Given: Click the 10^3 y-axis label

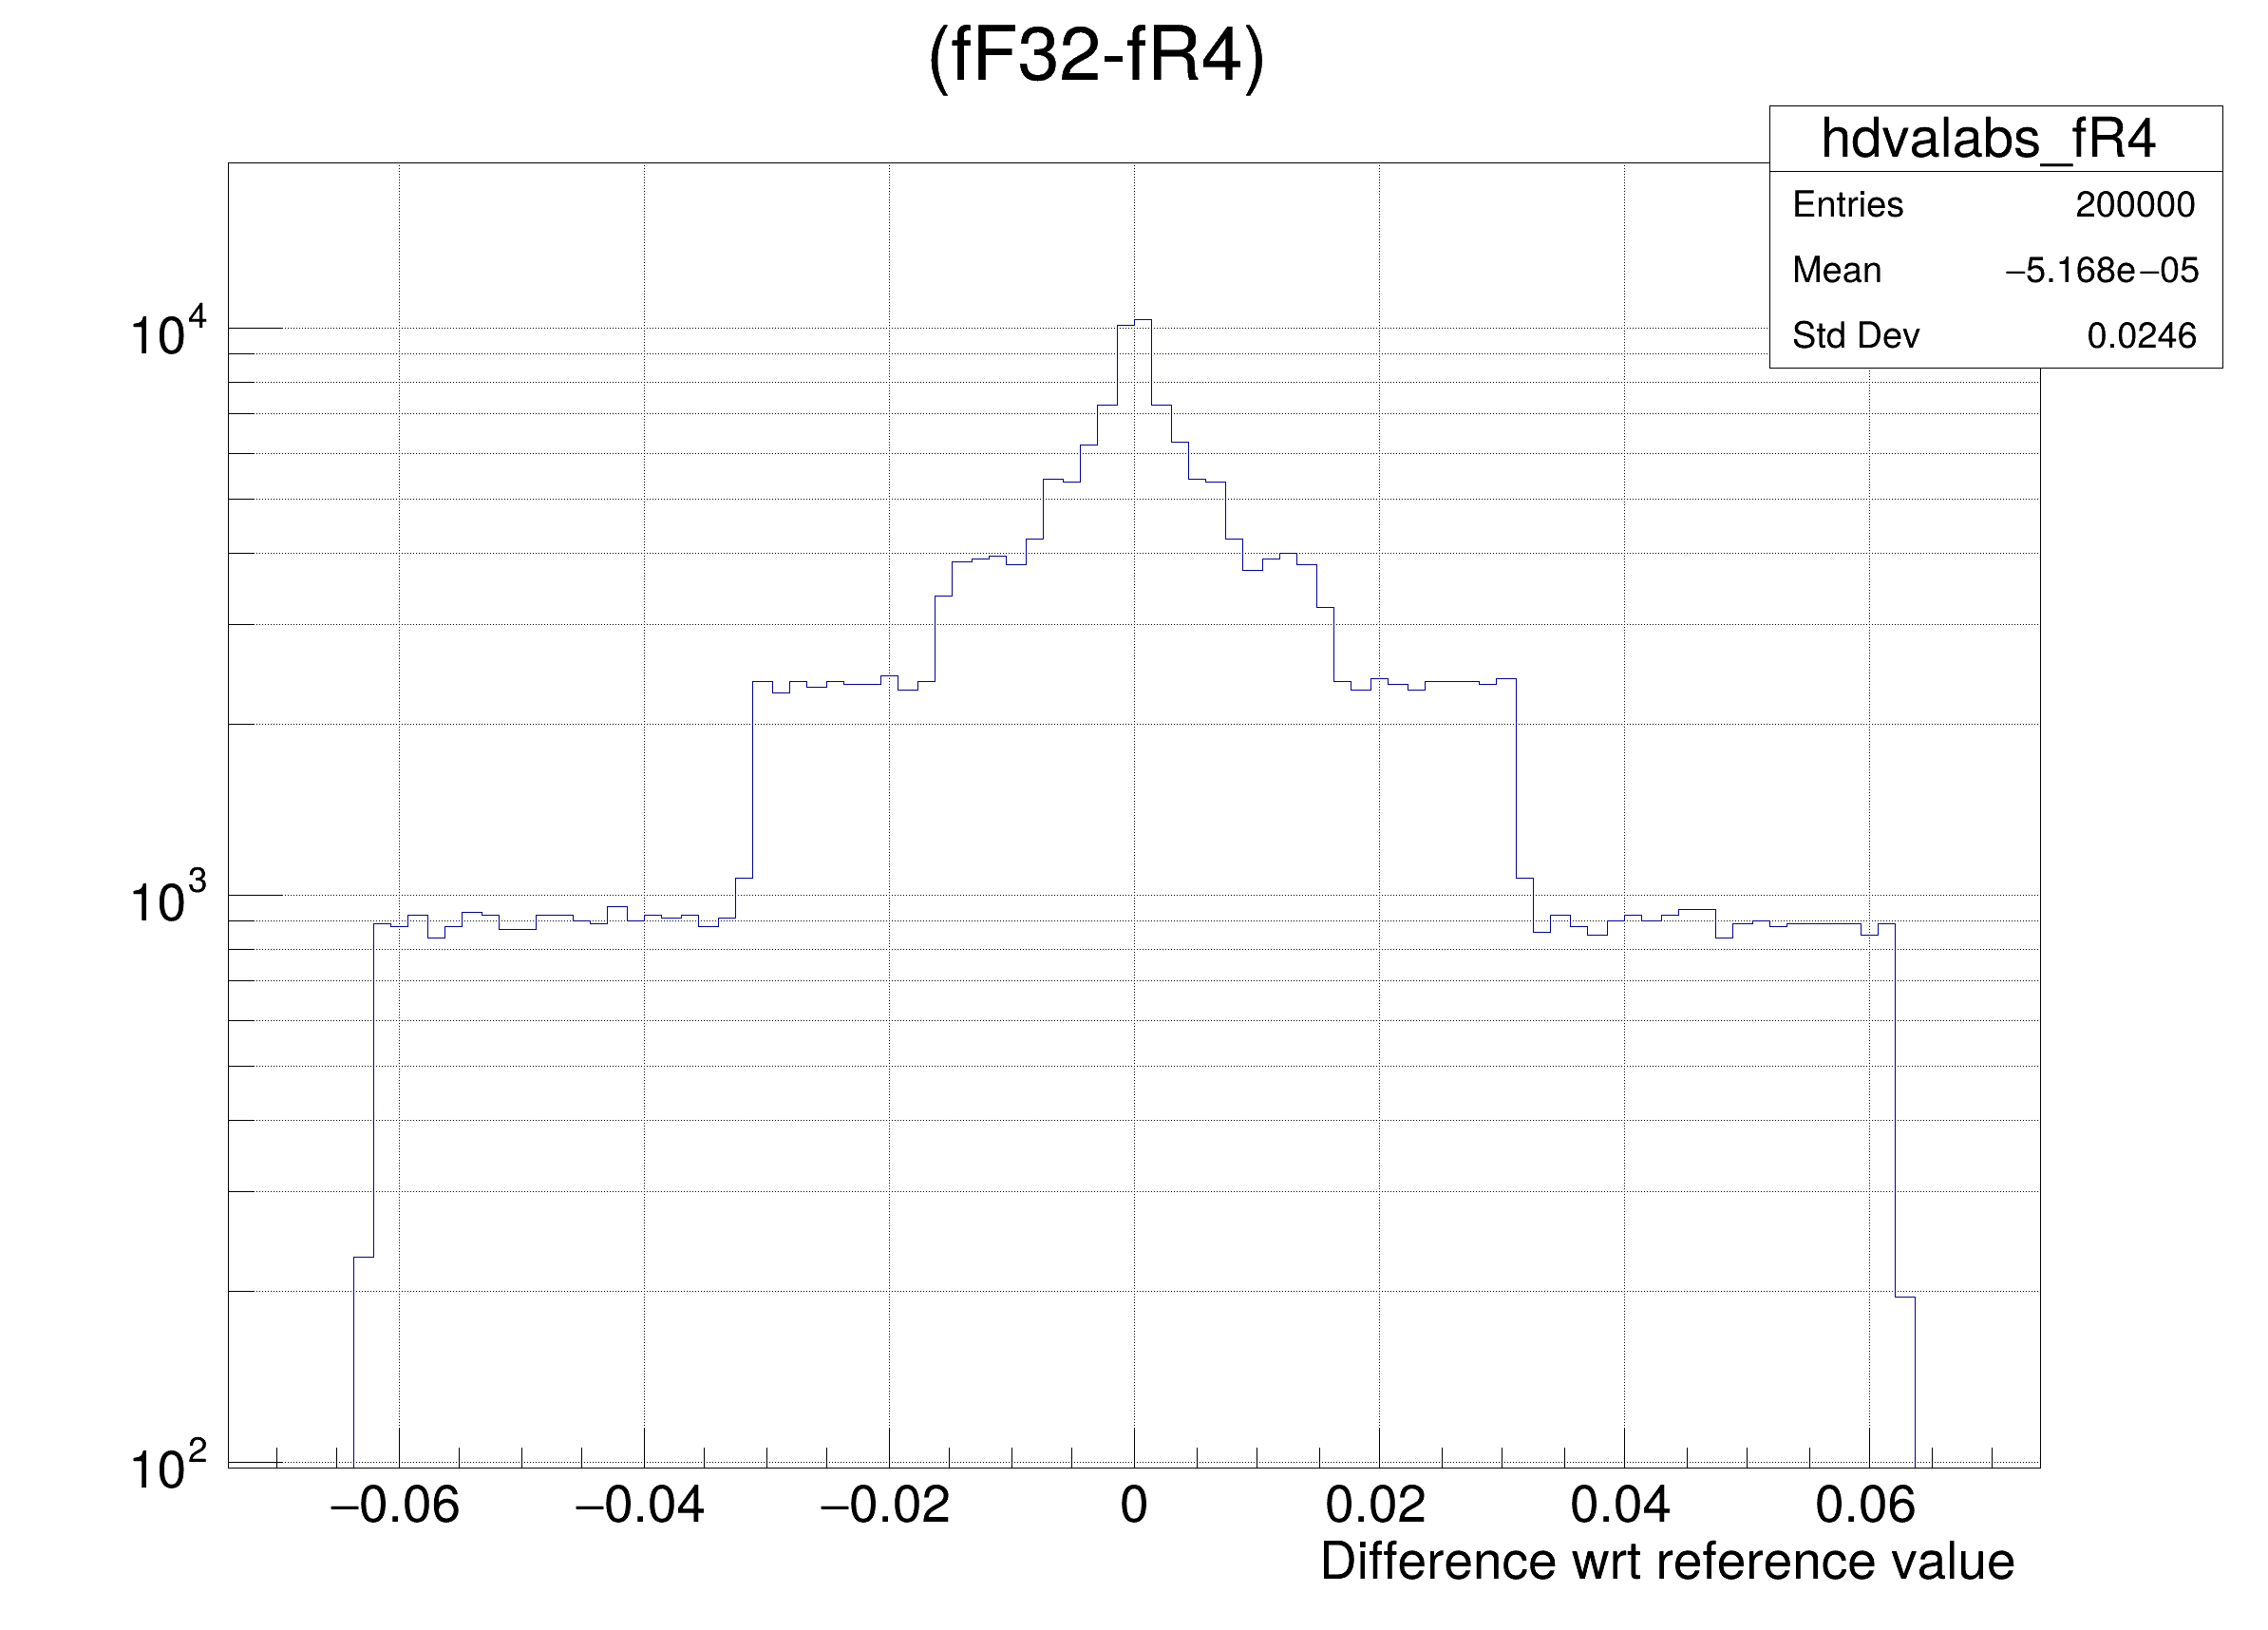Looking at the screenshot, I should tap(168, 899).
